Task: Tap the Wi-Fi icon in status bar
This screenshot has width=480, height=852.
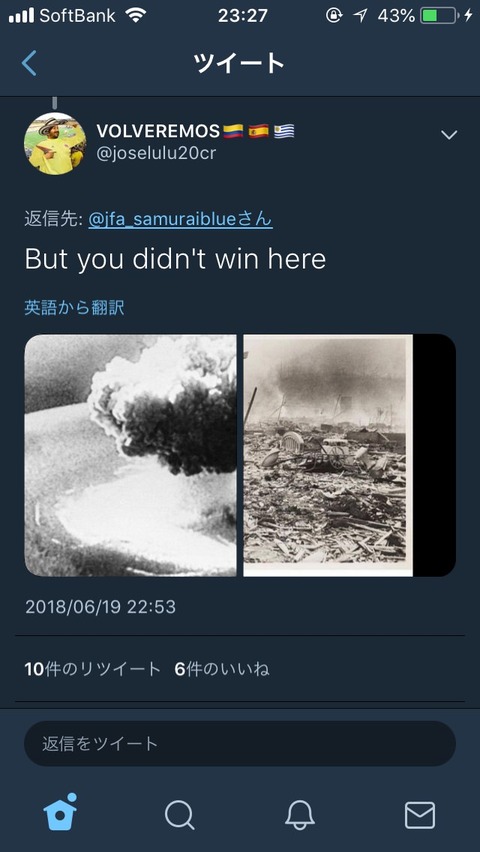Action: coord(135,15)
